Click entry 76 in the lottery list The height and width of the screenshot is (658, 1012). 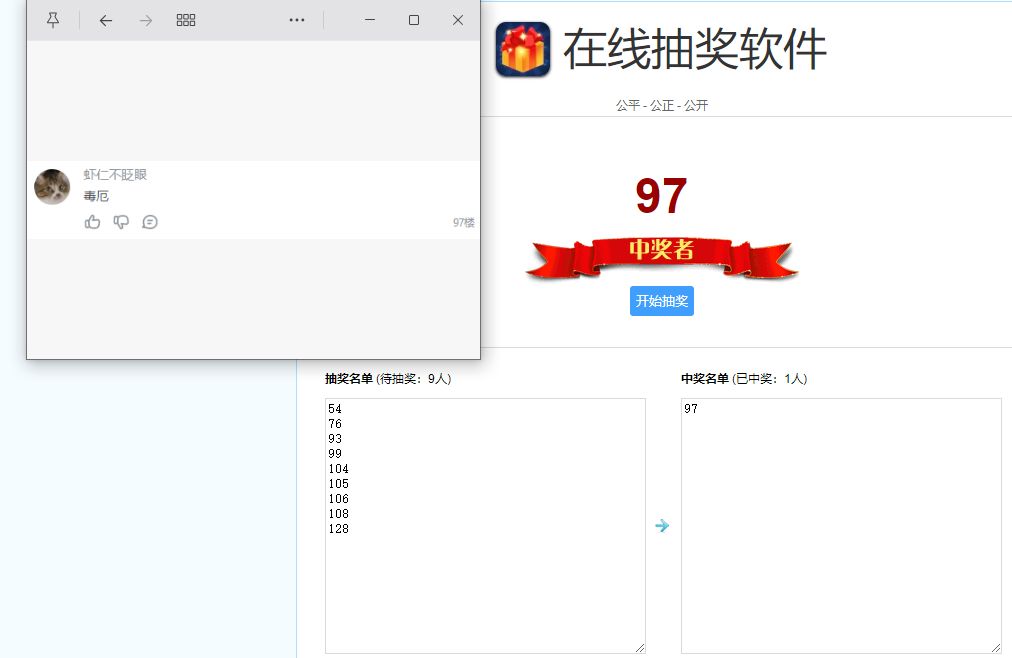click(335, 424)
